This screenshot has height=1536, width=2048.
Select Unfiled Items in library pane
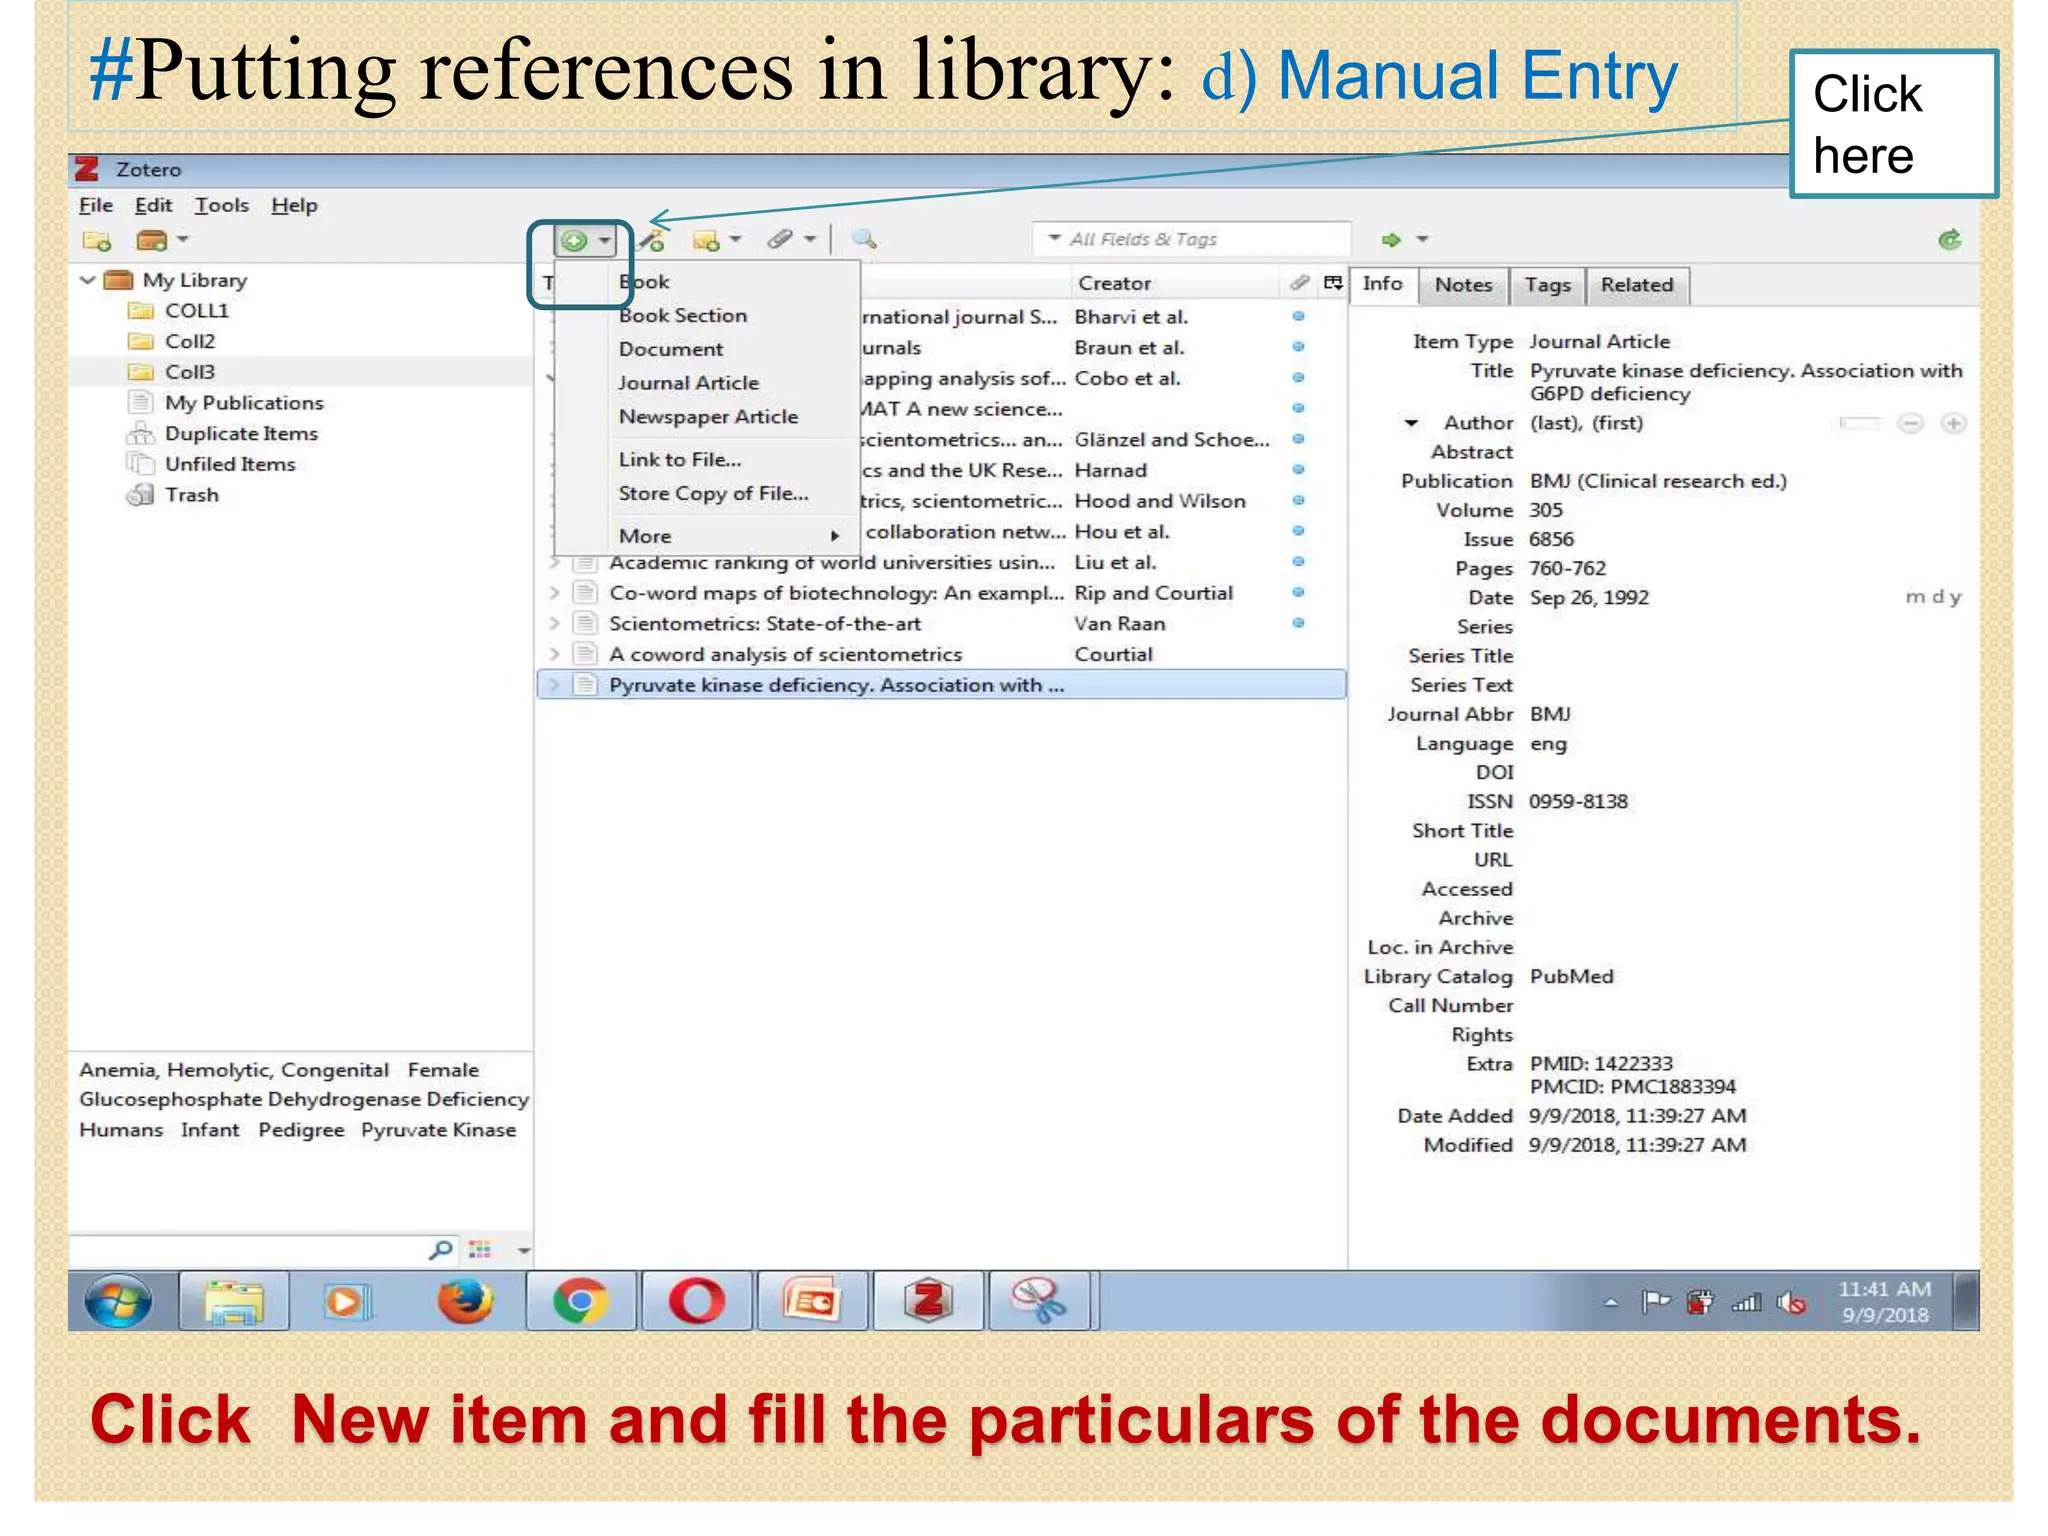[230, 465]
